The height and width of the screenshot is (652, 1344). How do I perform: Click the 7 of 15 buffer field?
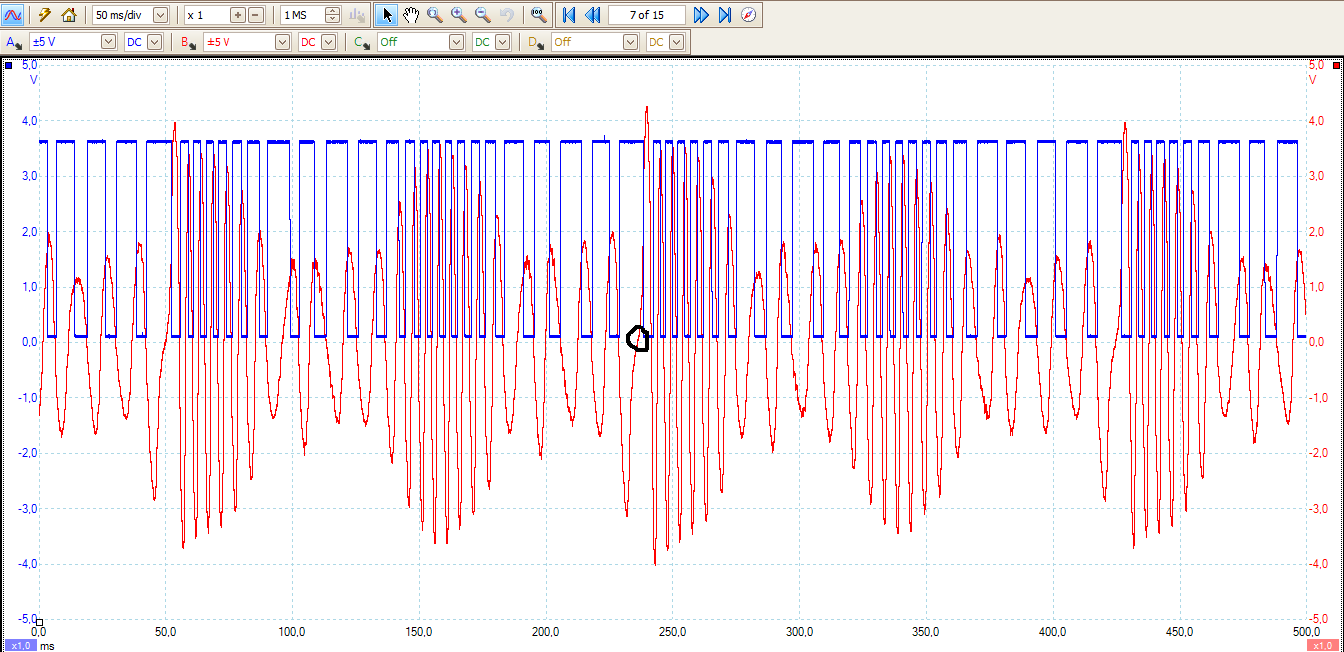(x=647, y=15)
